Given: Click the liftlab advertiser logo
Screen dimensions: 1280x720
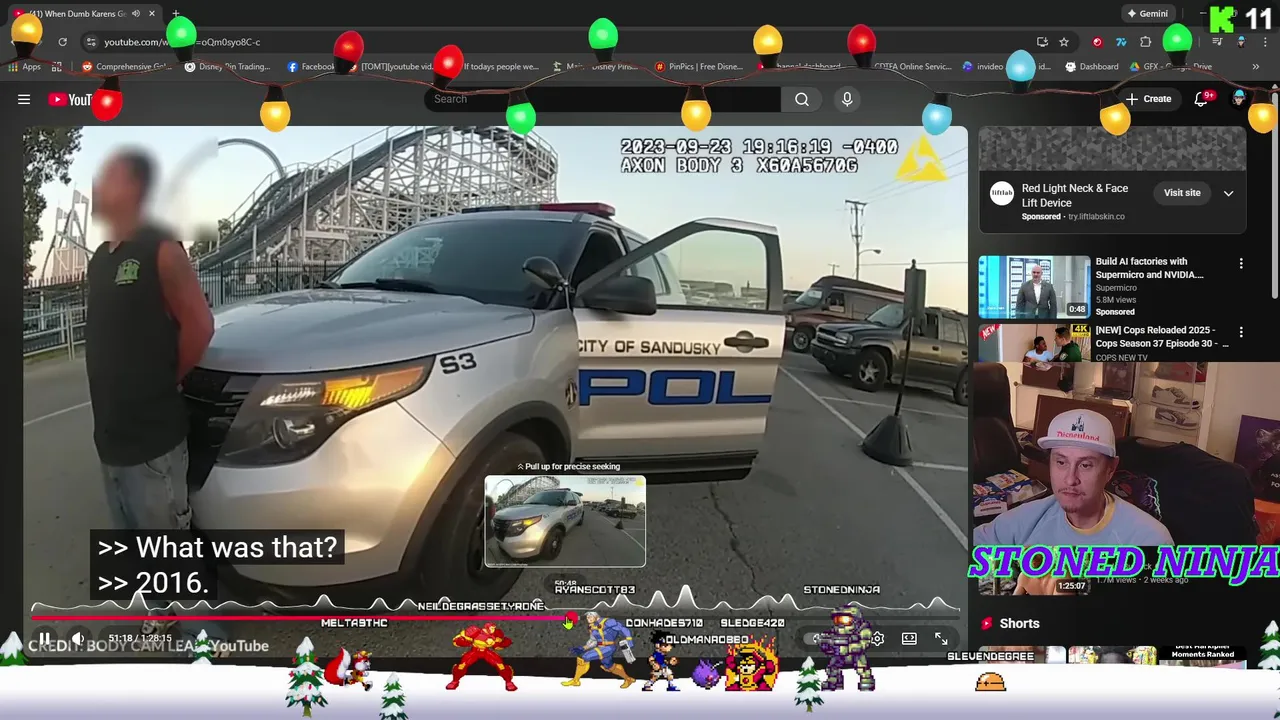Looking at the screenshot, I should [1002, 193].
